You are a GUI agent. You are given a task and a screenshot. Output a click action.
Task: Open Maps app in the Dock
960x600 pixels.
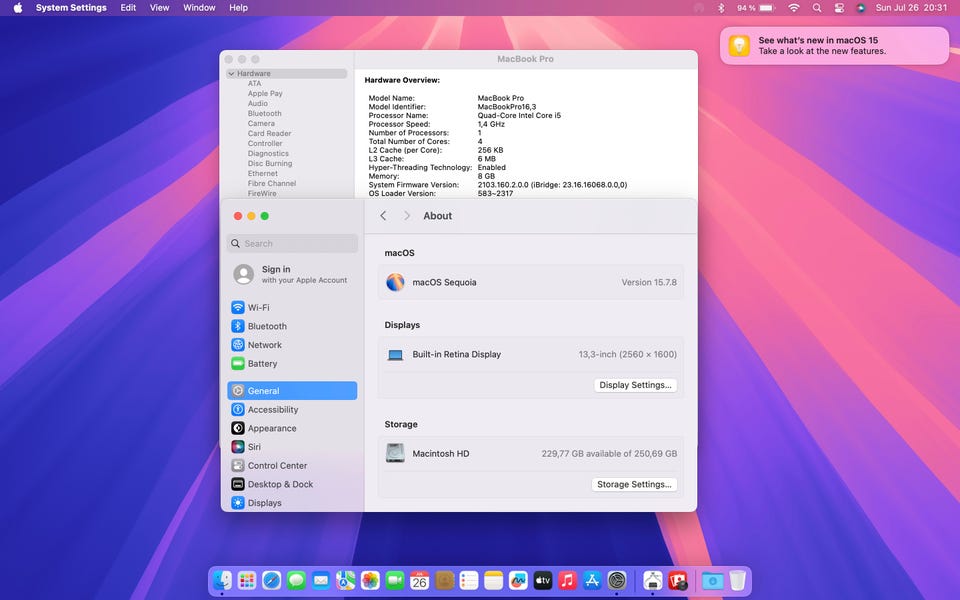click(345, 580)
